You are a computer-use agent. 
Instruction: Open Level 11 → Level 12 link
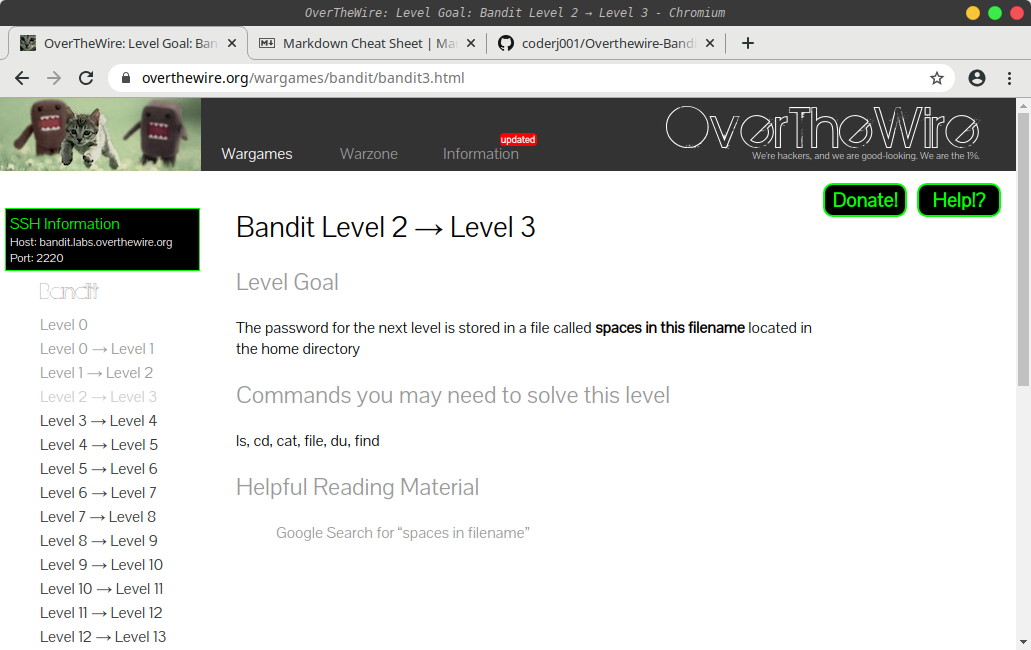(x=101, y=613)
